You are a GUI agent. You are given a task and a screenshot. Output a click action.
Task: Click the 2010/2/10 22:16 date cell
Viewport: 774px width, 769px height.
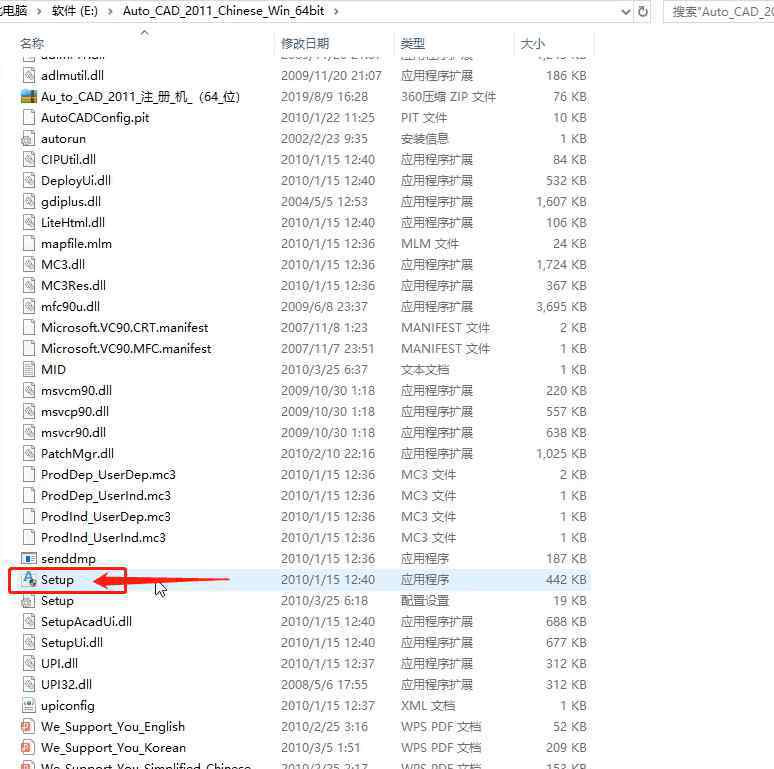(328, 454)
